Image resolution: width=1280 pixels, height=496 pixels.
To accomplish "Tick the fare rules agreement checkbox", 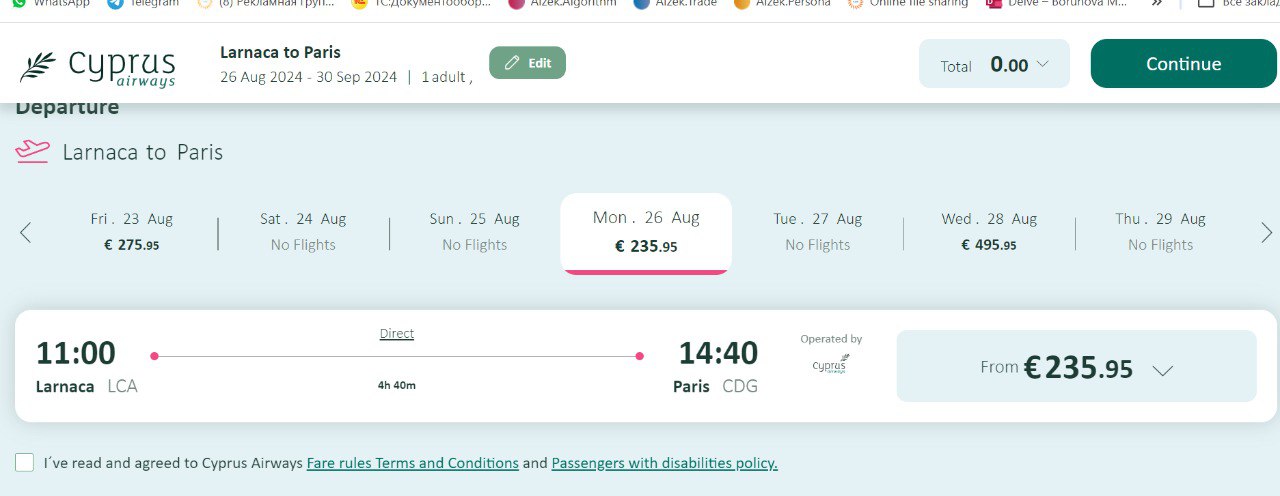I will click(25, 462).
